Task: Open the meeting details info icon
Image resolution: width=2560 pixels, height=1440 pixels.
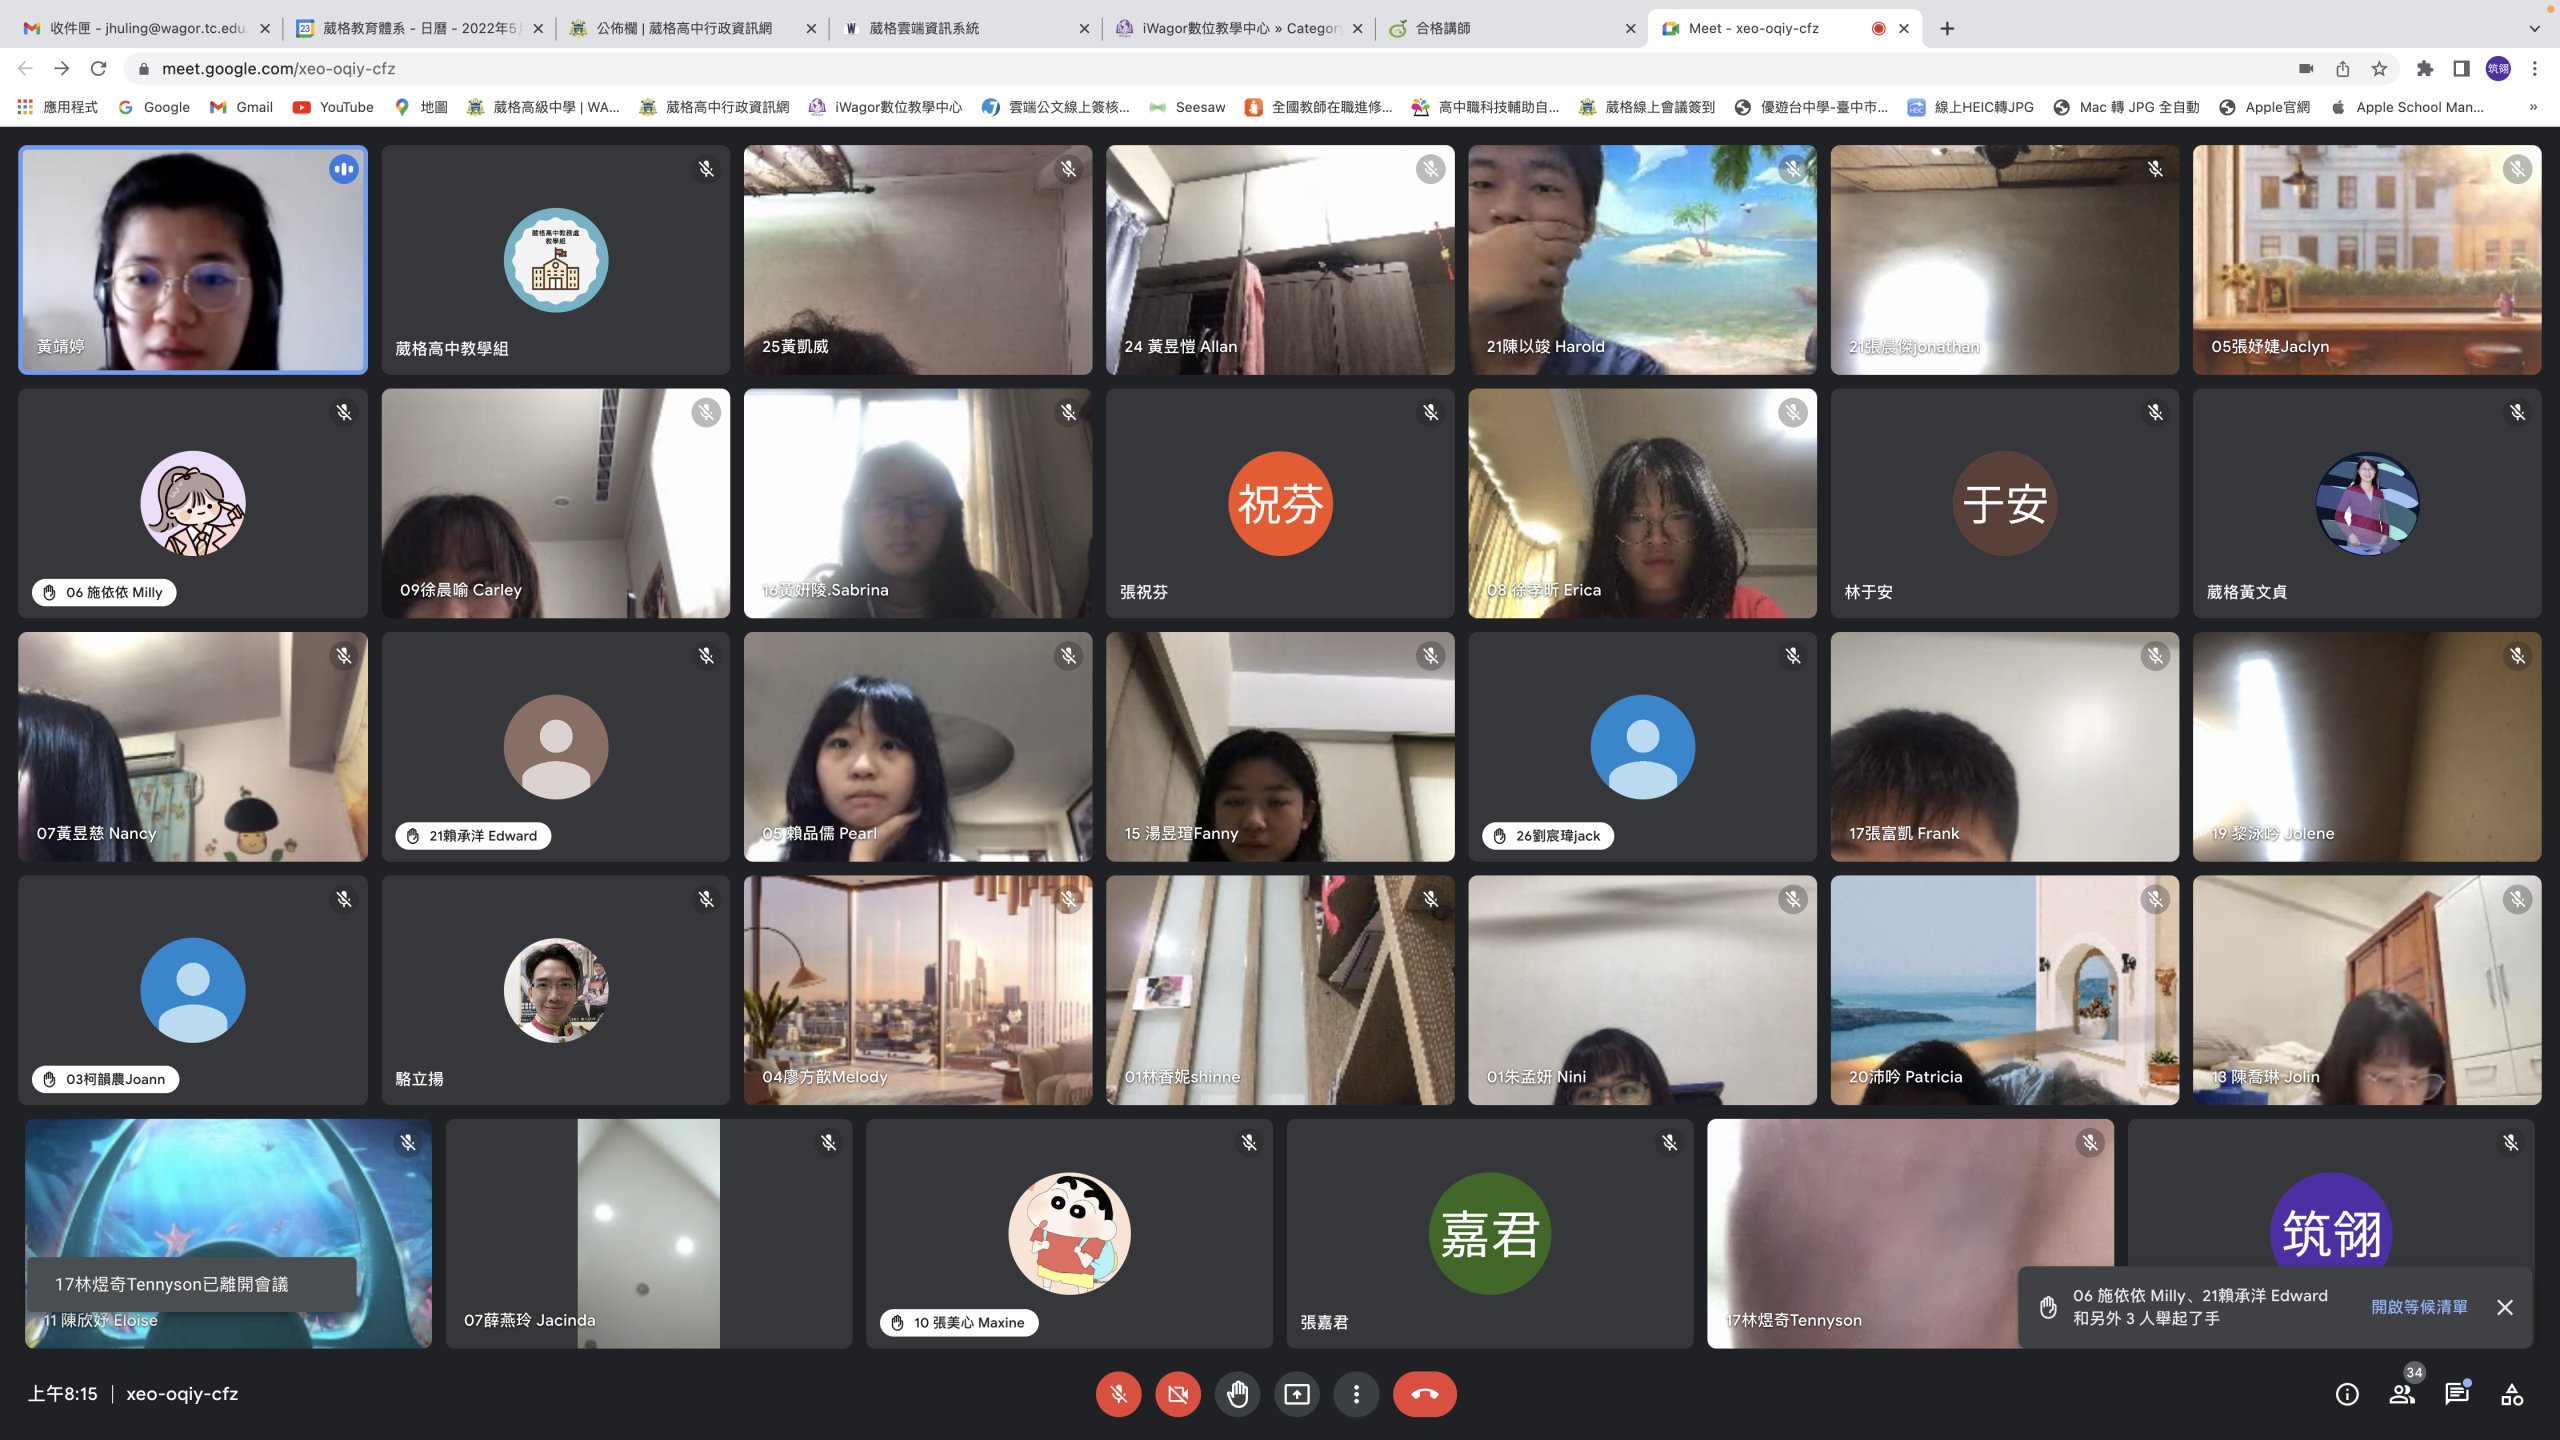Action: (2347, 1394)
